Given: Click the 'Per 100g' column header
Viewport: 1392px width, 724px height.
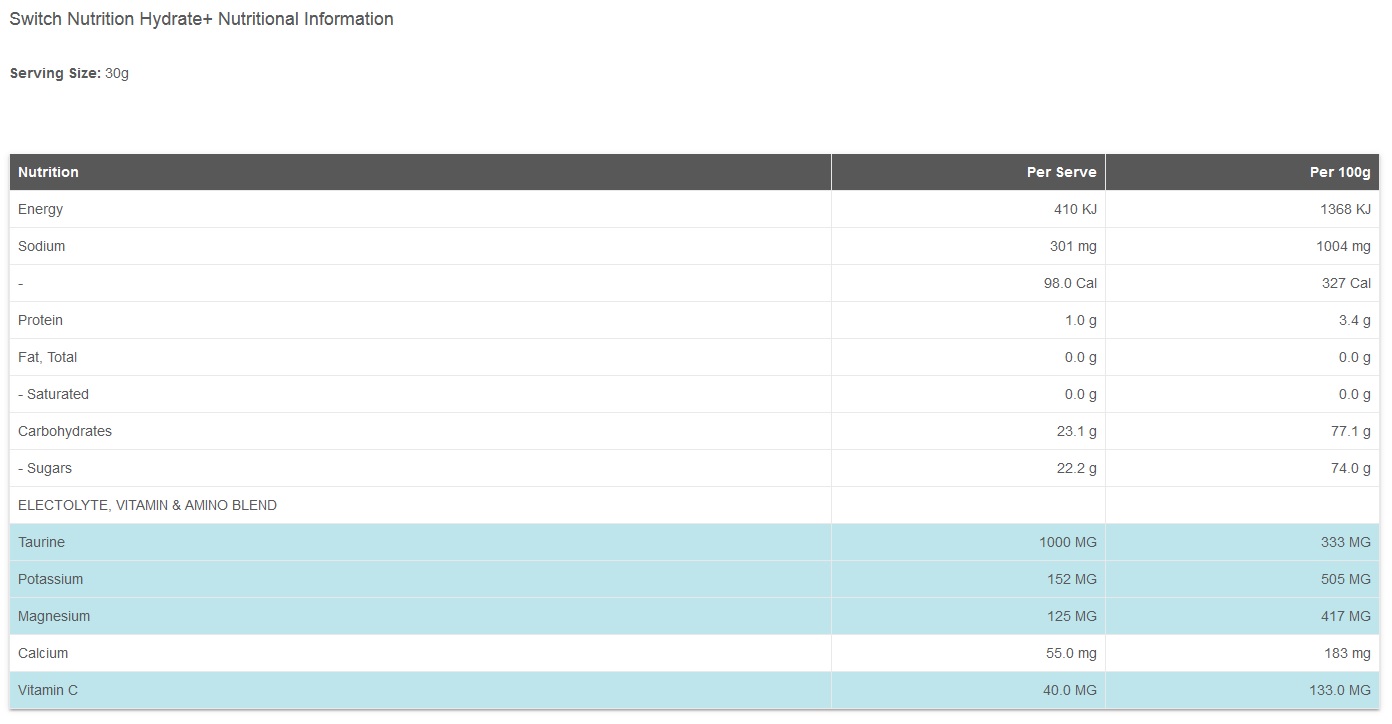Looking at the screenshot, I should pyautogui.click(x=1340, y=172).
